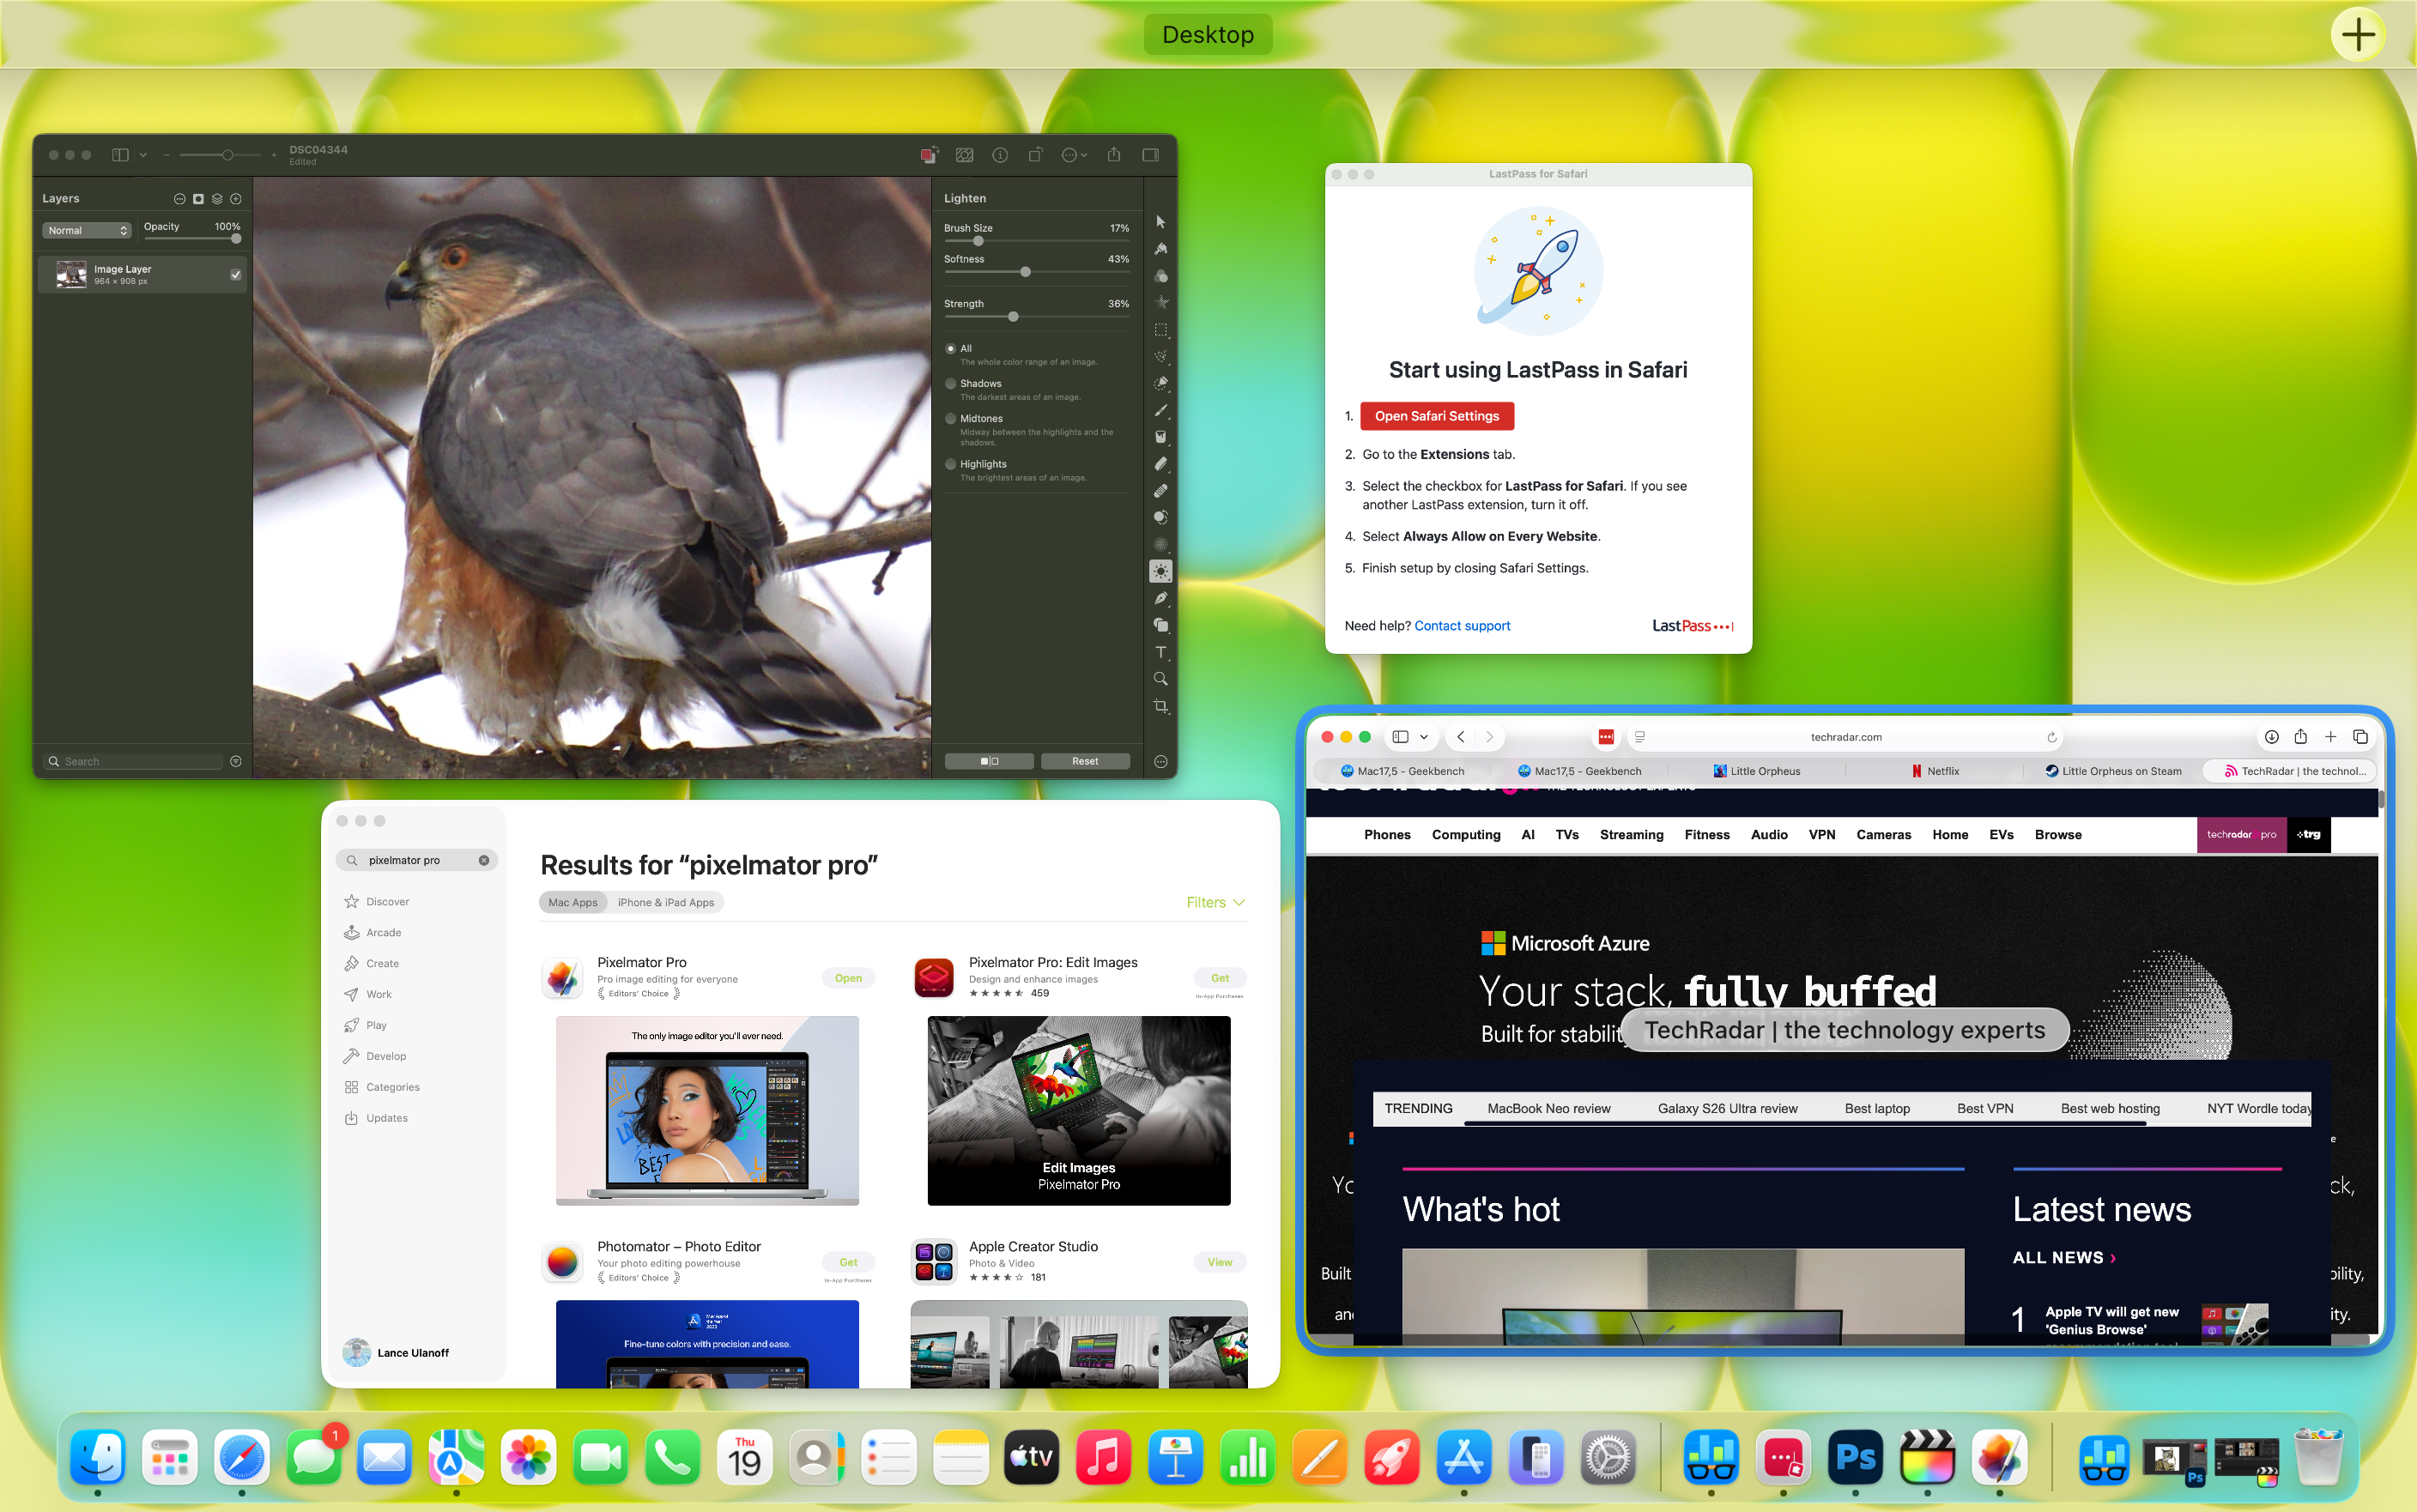The width and height of the screenshot is (2417, 1512).
Task: Toggle the Image Layer visibility checkbox
Action: click(235, 274)
